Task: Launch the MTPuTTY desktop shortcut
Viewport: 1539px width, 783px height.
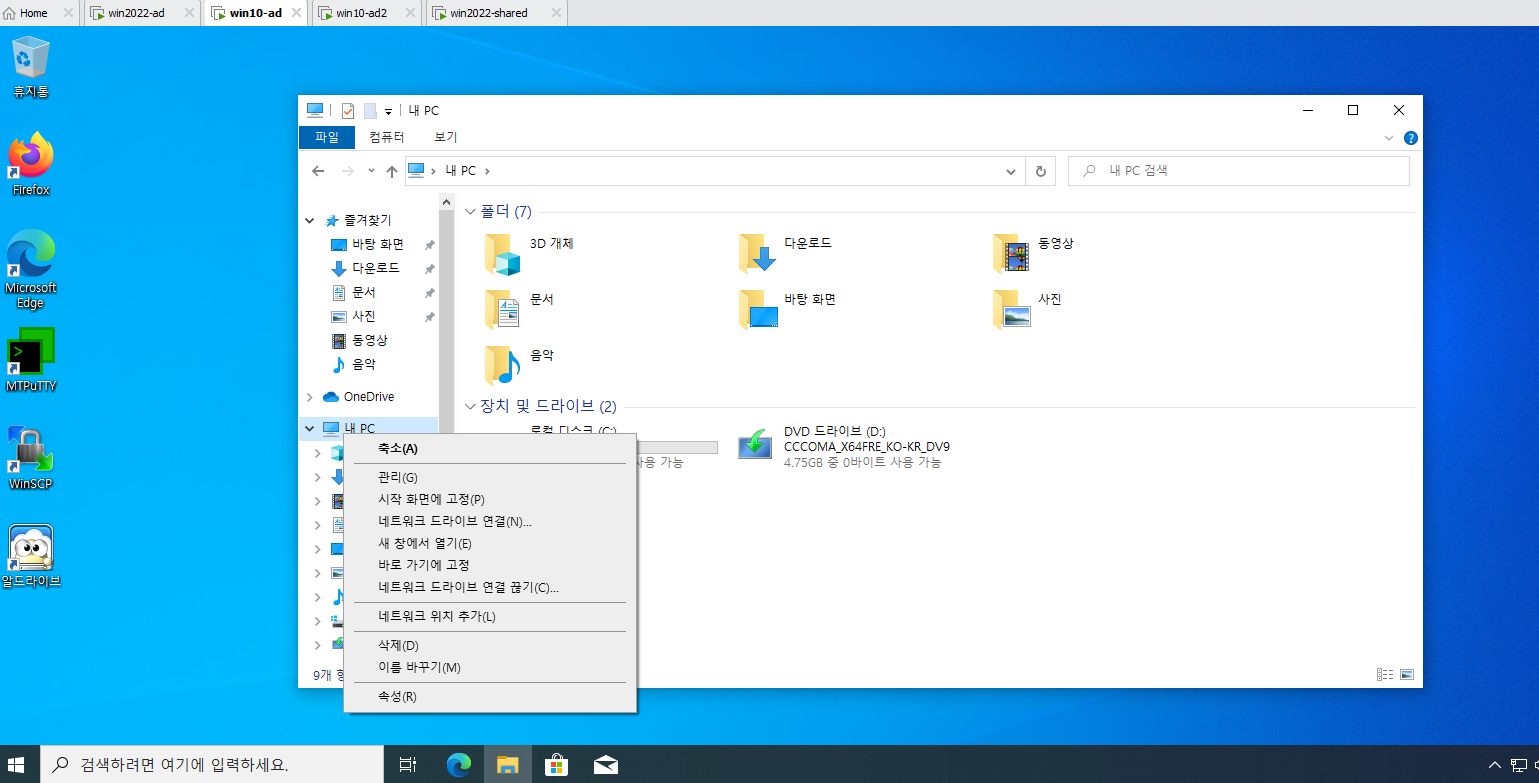Action: pyautogui.click(x=30, y=360)
